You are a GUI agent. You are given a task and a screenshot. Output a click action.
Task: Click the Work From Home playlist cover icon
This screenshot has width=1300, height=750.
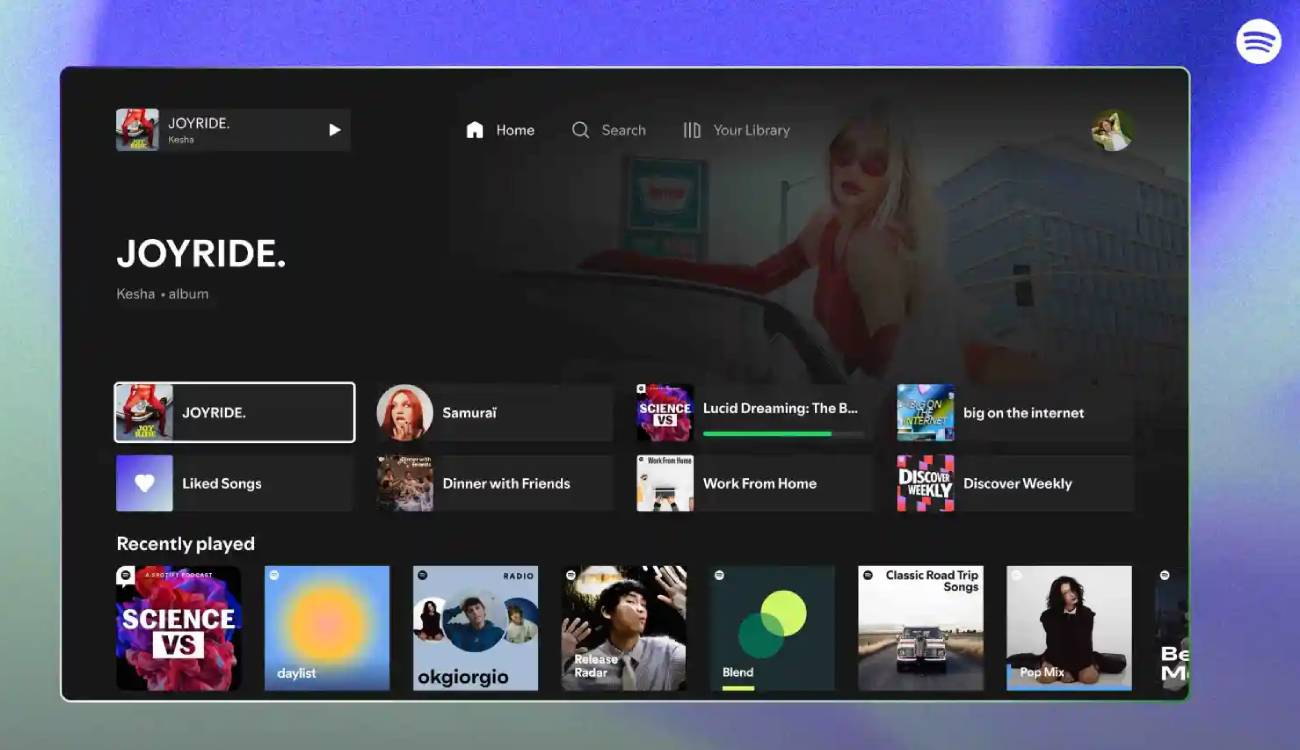pyautogui.click(x=665, y=483)
